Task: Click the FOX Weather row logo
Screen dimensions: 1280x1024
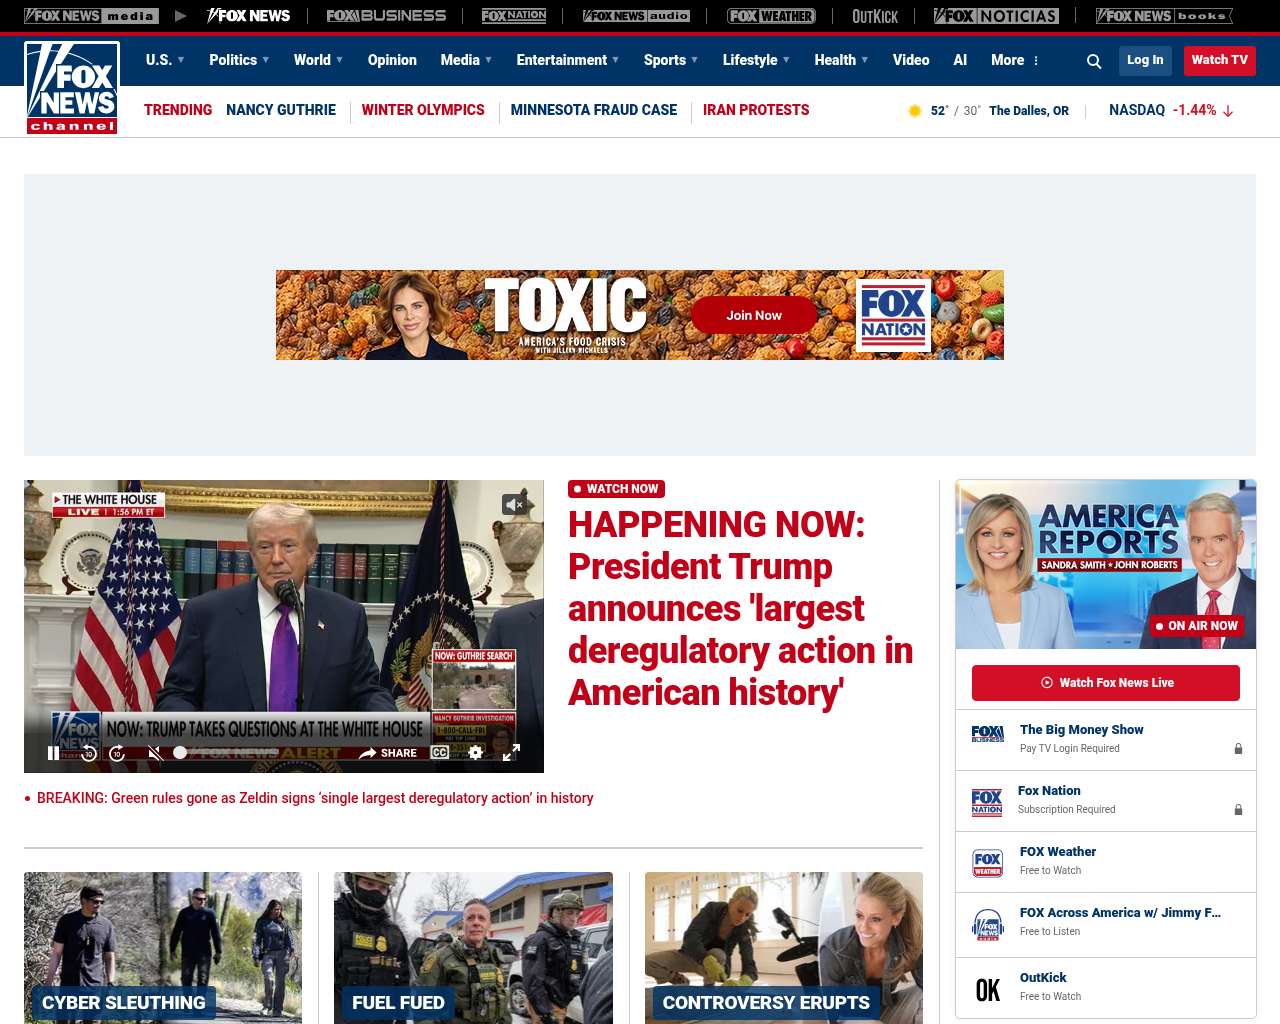Action: (x=987, y=862)
